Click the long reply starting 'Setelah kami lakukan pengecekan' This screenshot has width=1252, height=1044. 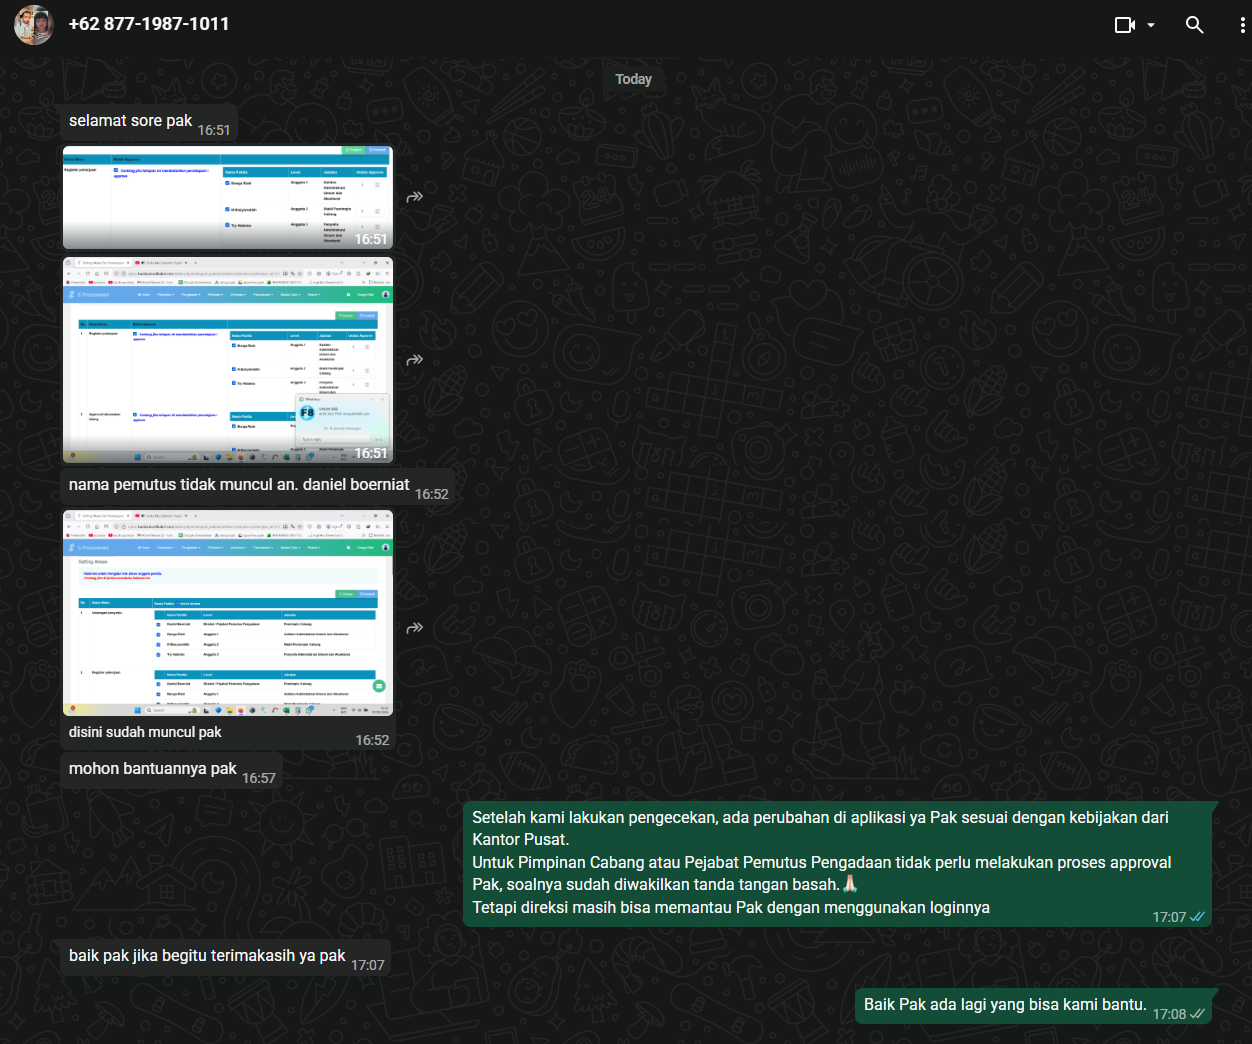(820, 862)
